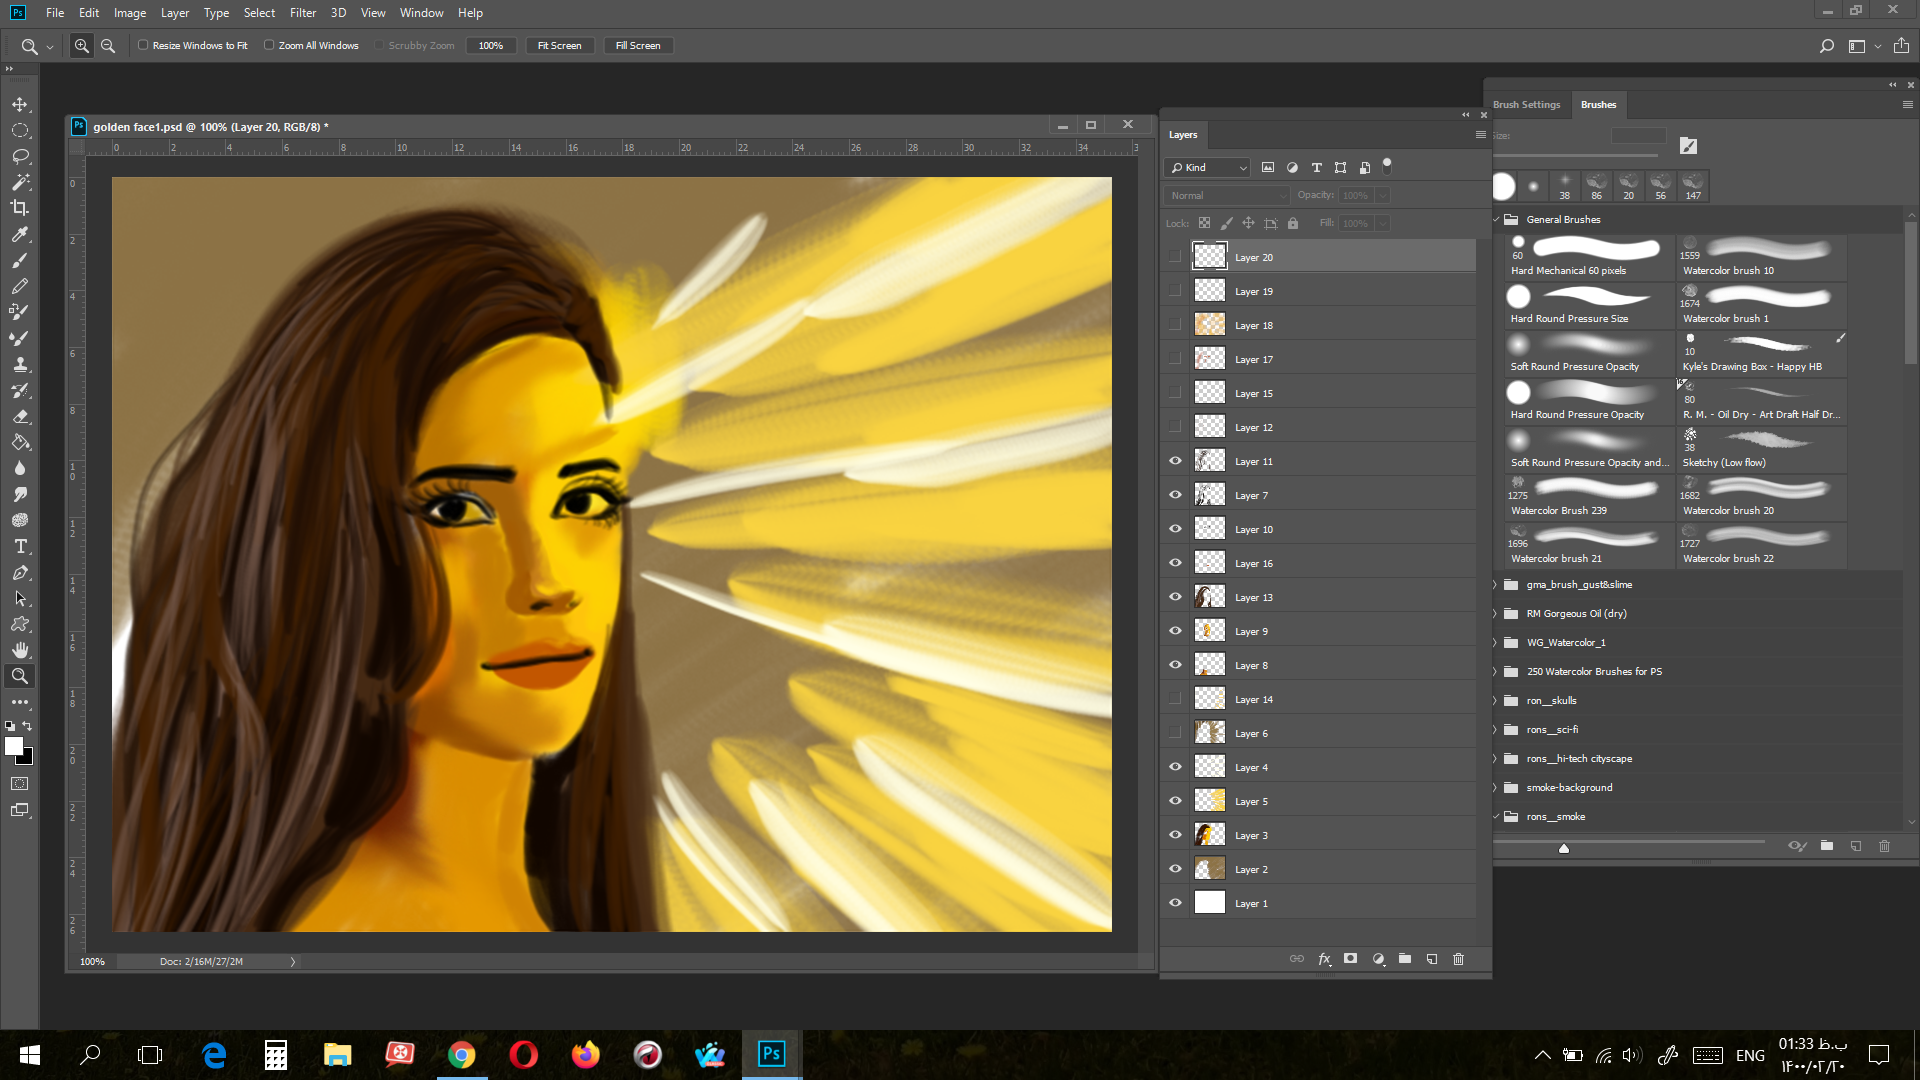Expand the RM Gorgeous Oil (dry) folder
This screenshot has width=1920, height=1080.
click(1497, 614)
